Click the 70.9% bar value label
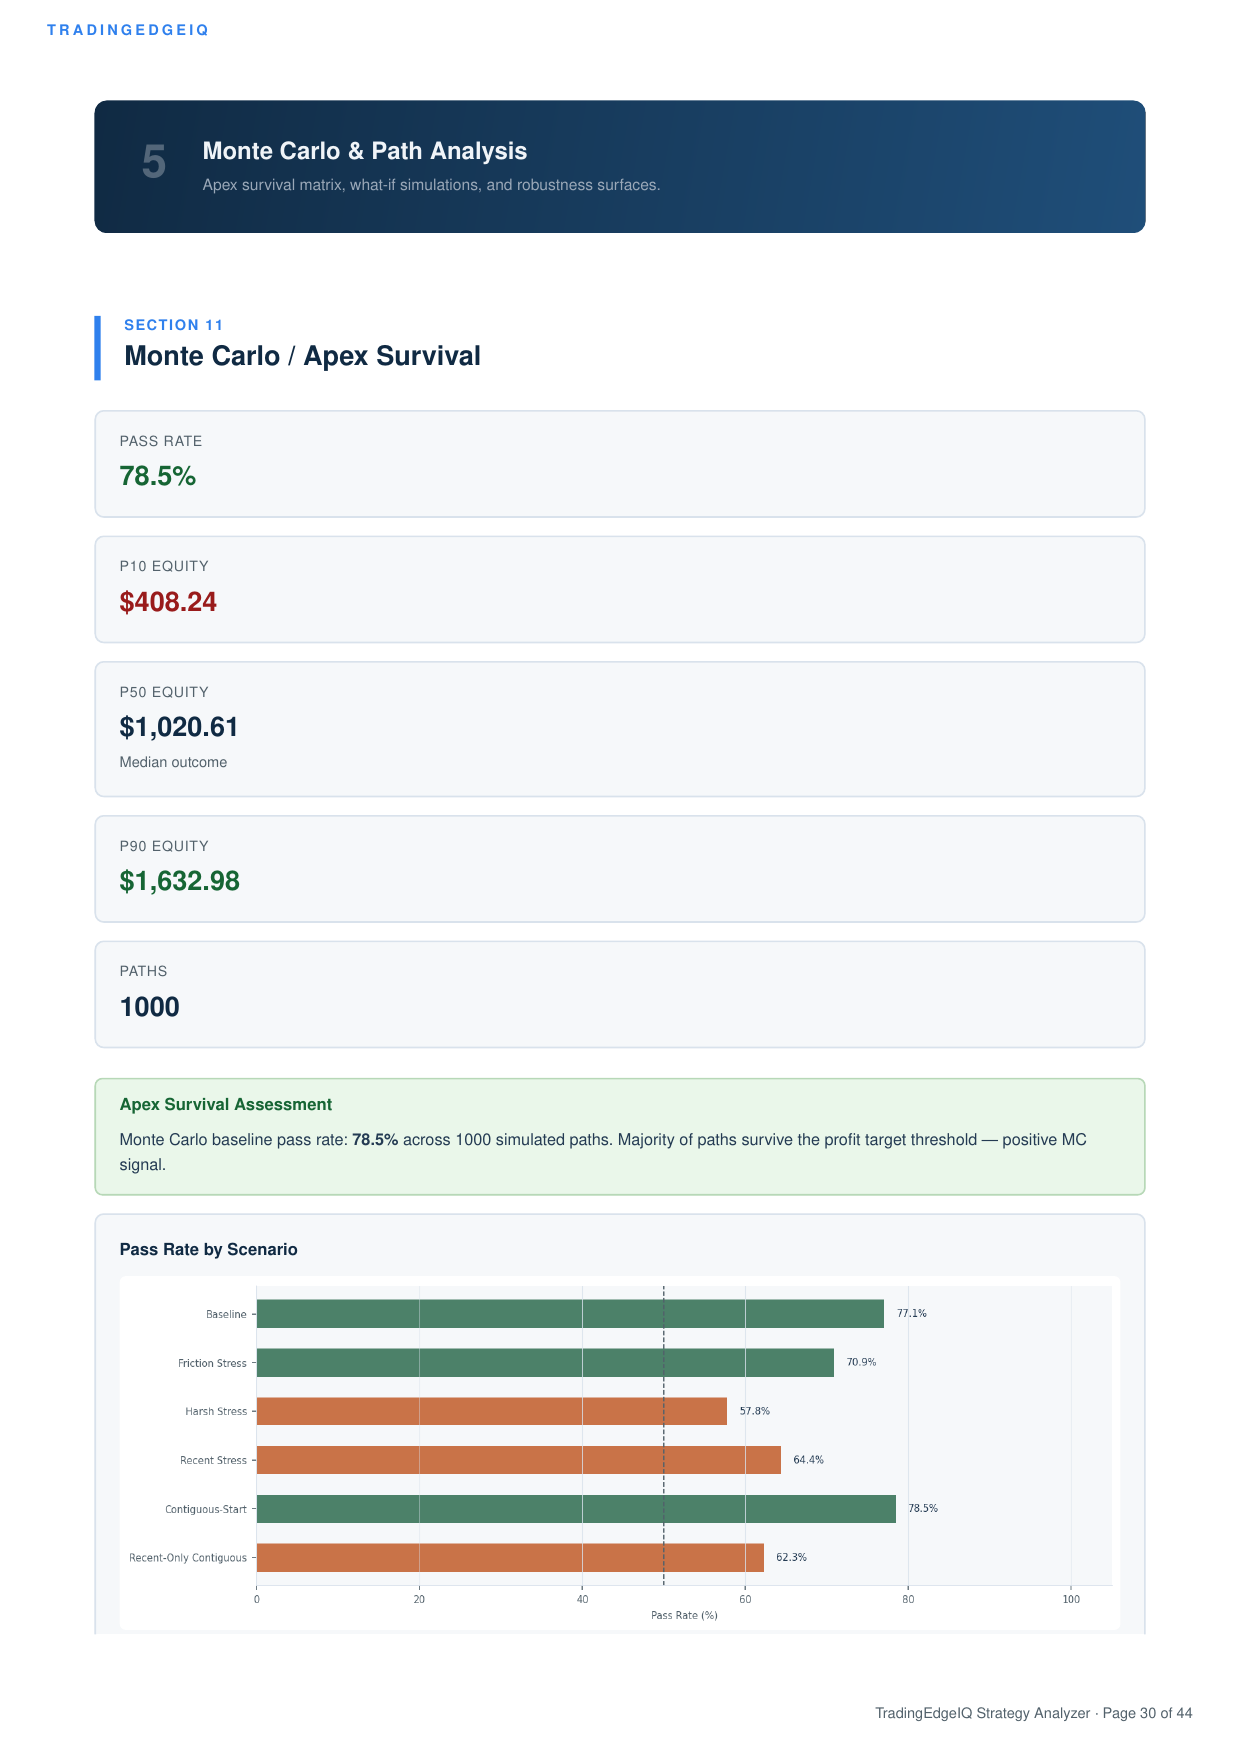The image size is (1241, 1754). tap(862, 1362)
